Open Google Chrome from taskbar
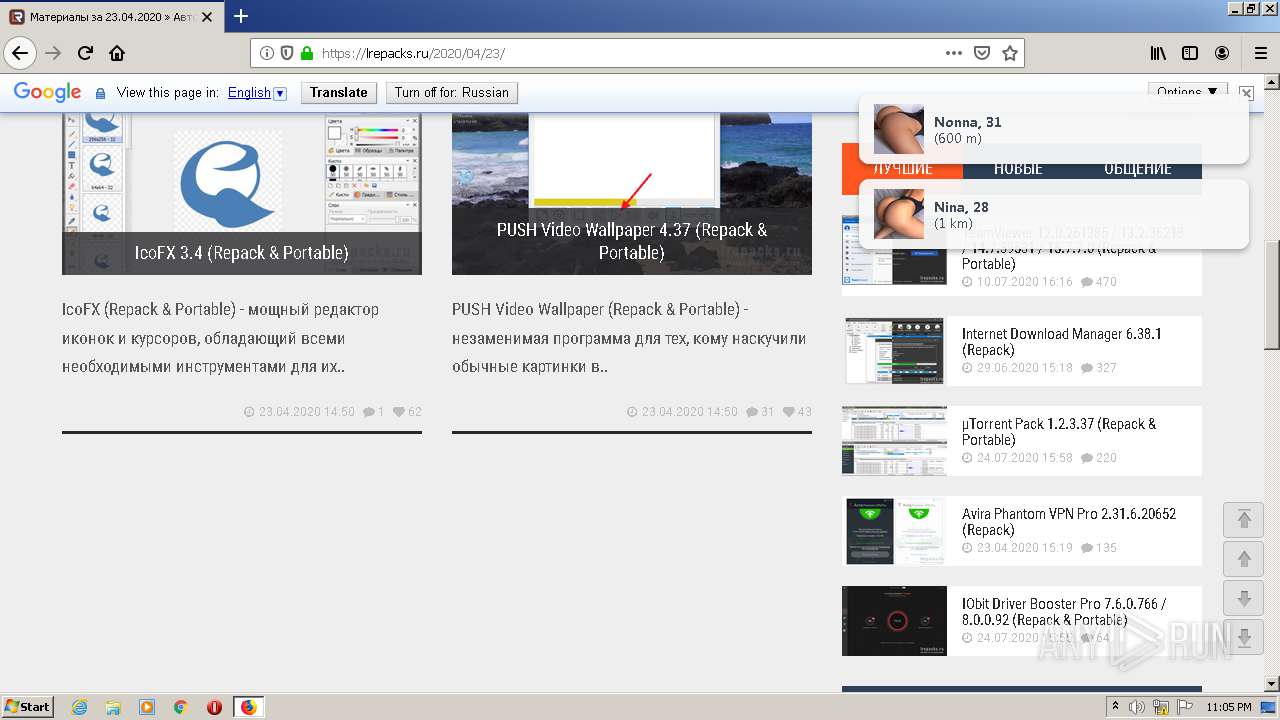This screenshot has height=720, width=1280. (181, 707)
